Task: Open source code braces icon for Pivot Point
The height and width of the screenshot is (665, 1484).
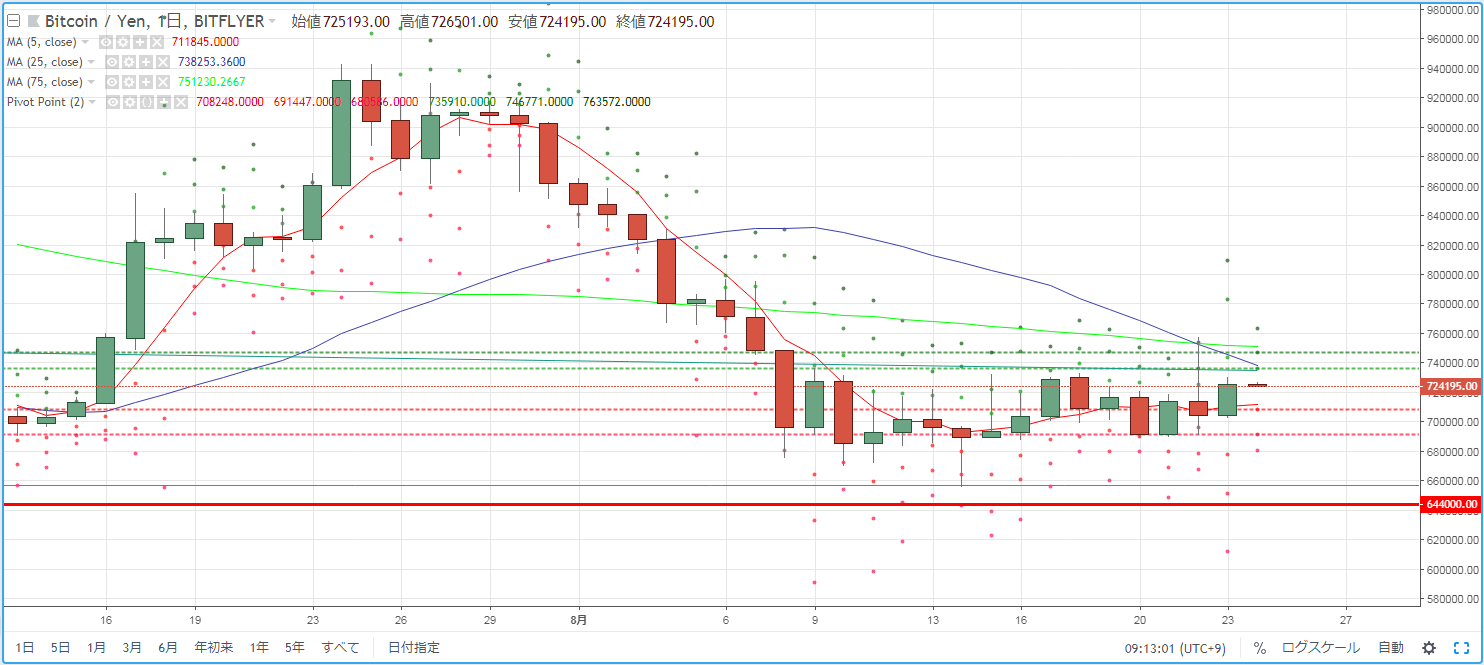Action: pos(147,102)
